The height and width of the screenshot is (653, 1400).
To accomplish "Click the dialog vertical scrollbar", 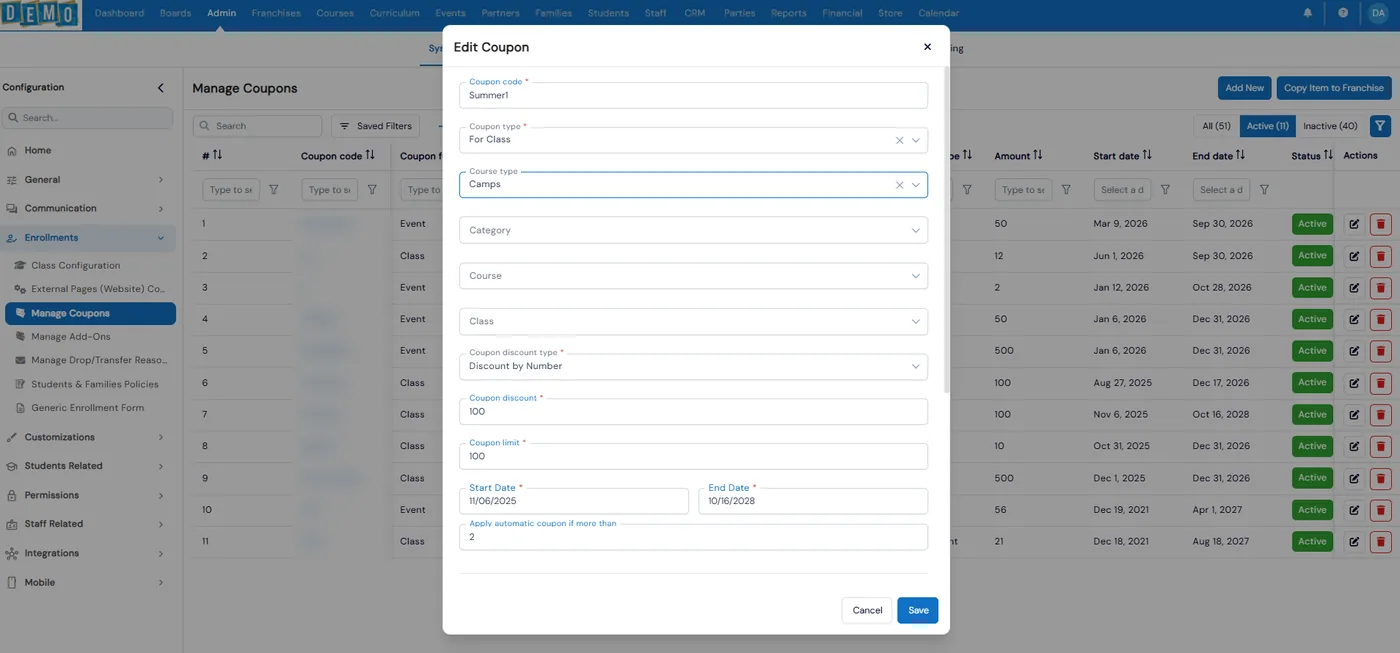I will [946, 230].
